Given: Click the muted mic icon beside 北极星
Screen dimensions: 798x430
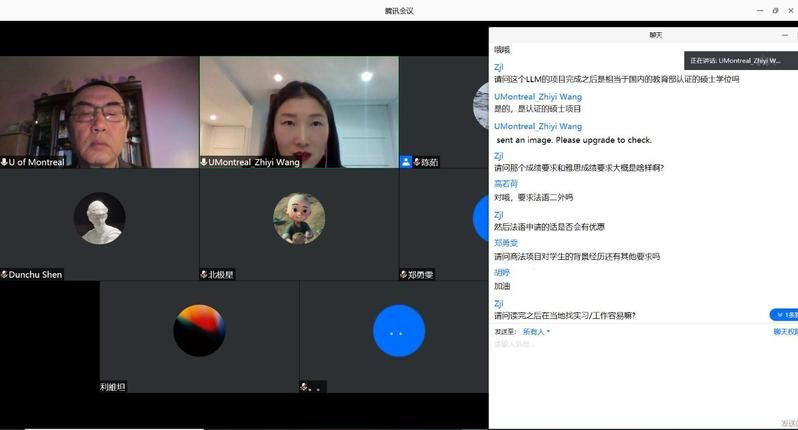Looking at the screenshot, I should (x=204, y=274).
